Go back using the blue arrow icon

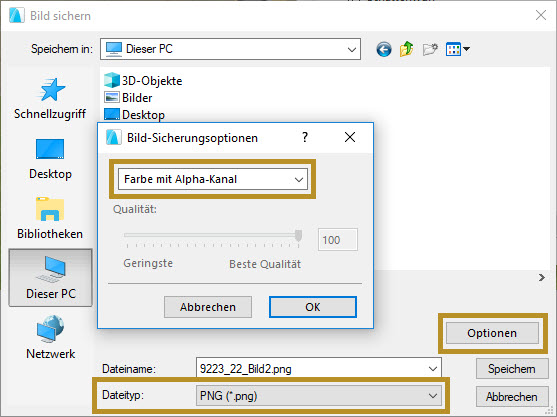pos(384,49)
